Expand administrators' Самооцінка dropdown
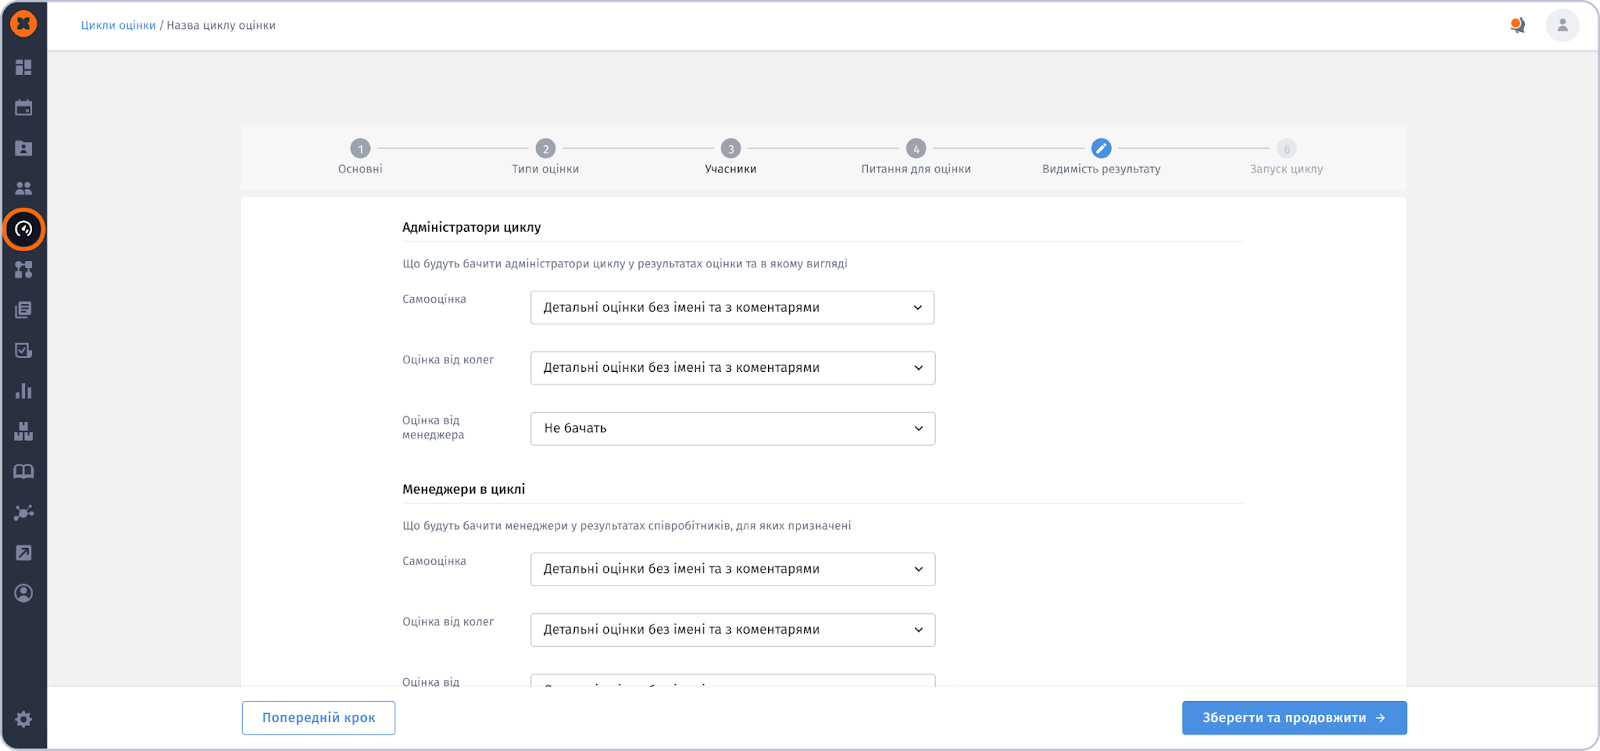Screen dimensions: 1600x751 tap(732, 308)
